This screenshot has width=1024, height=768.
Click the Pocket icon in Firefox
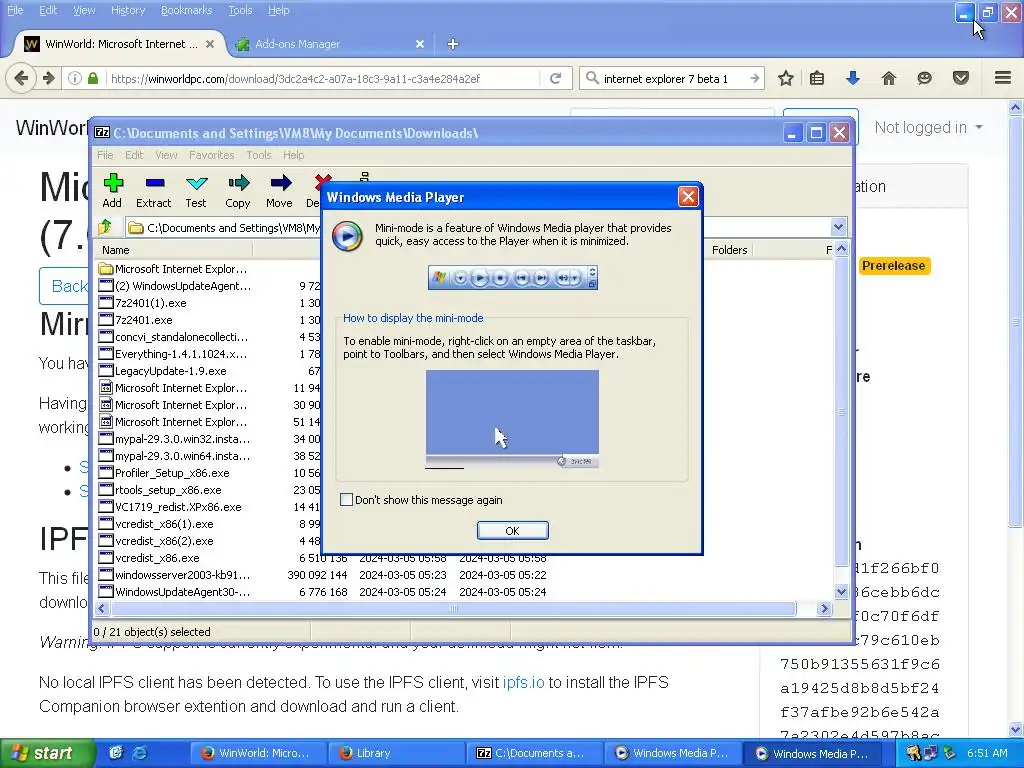961,78
